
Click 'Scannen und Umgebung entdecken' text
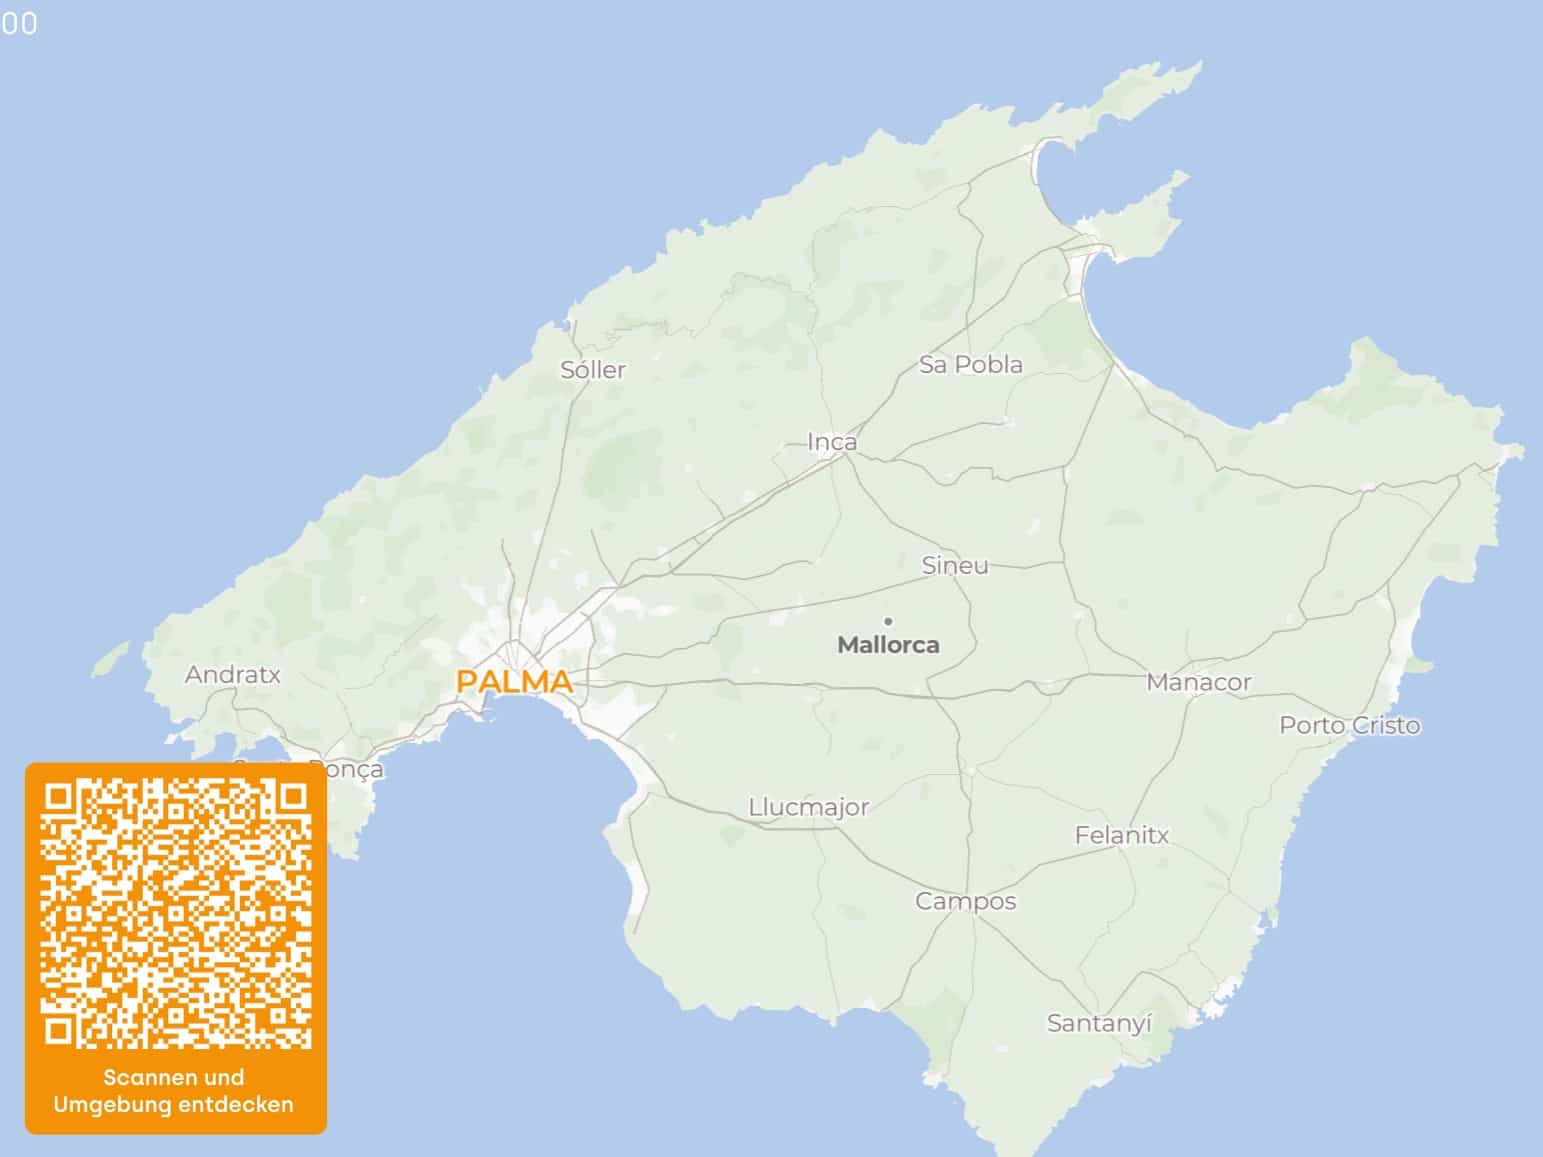tap(174, 1091)
